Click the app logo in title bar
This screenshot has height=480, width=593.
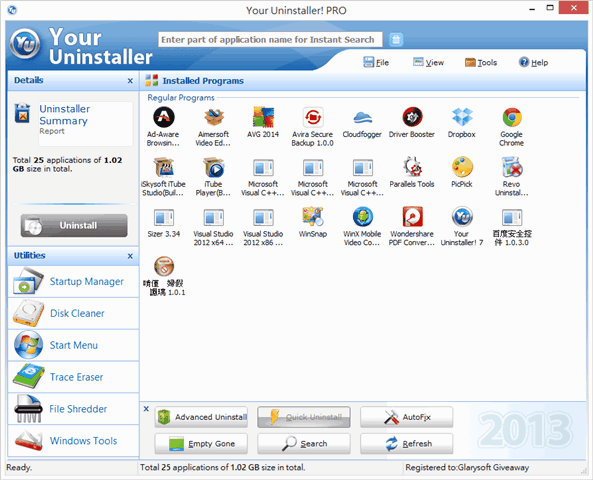pos(12,10)
